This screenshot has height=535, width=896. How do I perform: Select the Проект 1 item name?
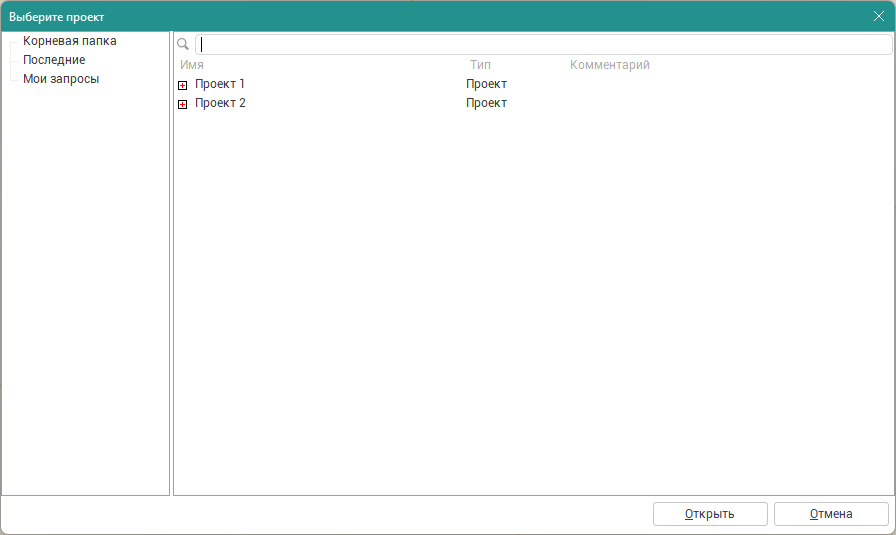click(220, 84)
